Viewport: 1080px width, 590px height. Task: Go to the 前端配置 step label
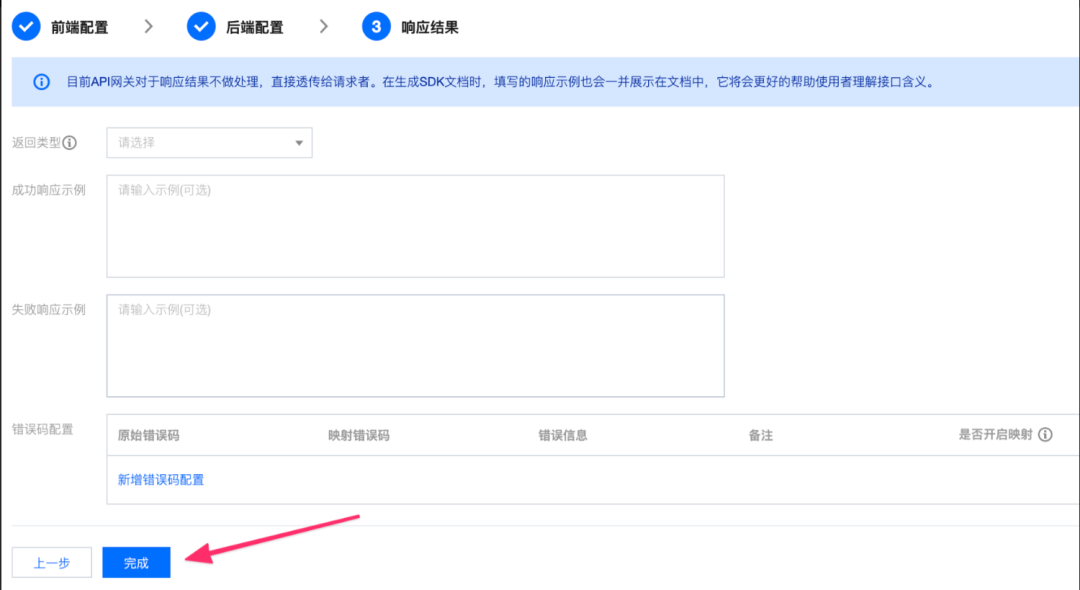tap(80, 27)
